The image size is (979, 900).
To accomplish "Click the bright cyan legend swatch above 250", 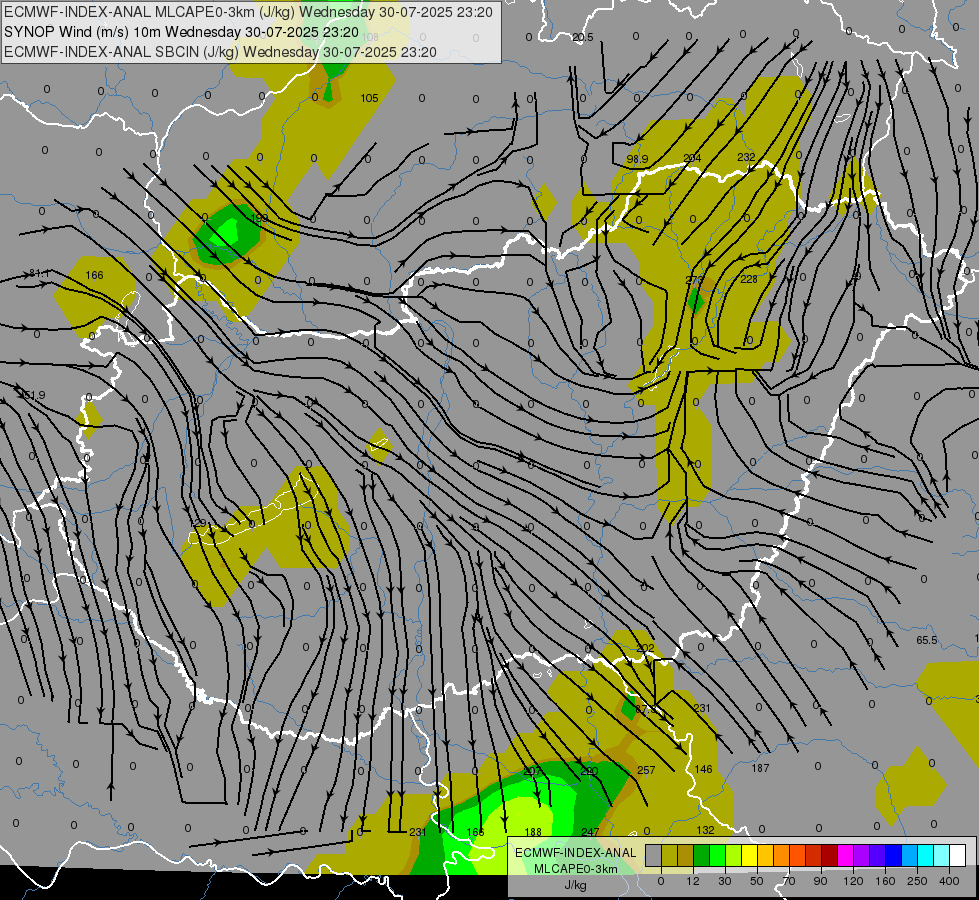I will pyautogui.click(x=925, y=856).
